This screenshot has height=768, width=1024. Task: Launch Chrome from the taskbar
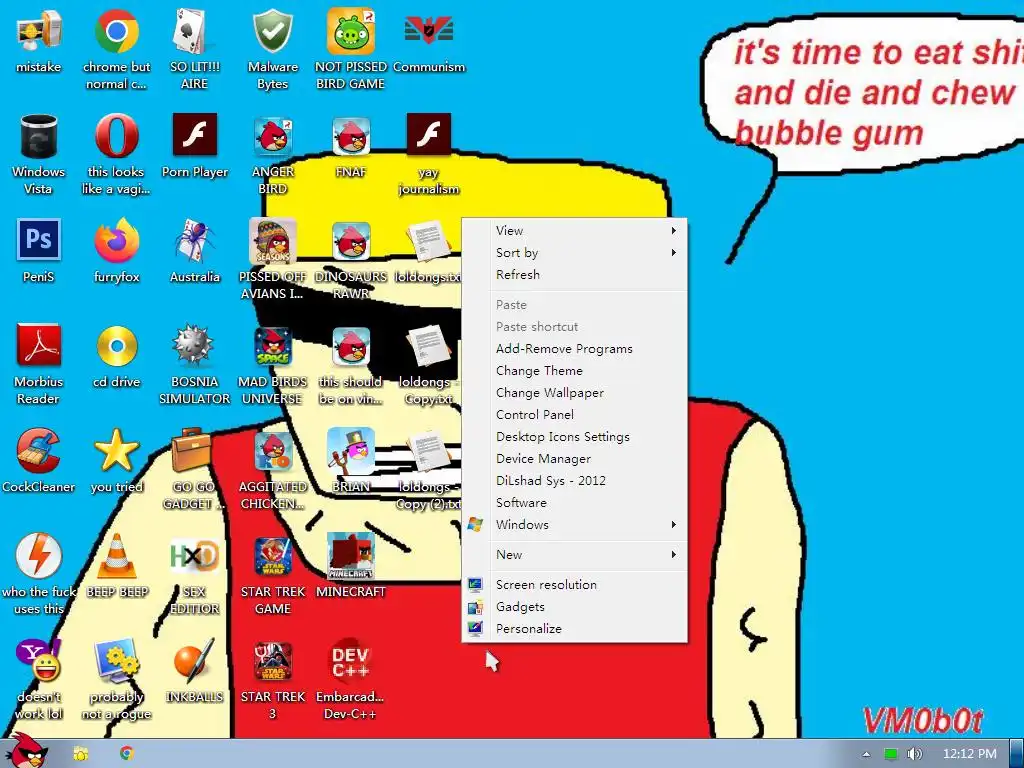coord(127,754)
